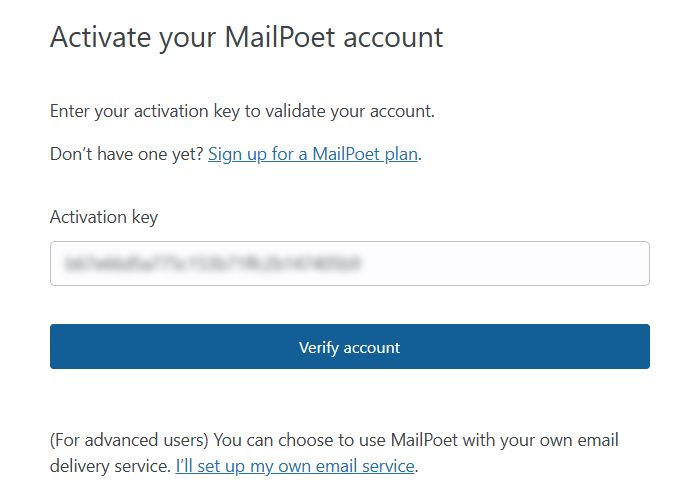Click the "Don't have one yet?" text
This screenshot has width=695, height=487.
127,154
